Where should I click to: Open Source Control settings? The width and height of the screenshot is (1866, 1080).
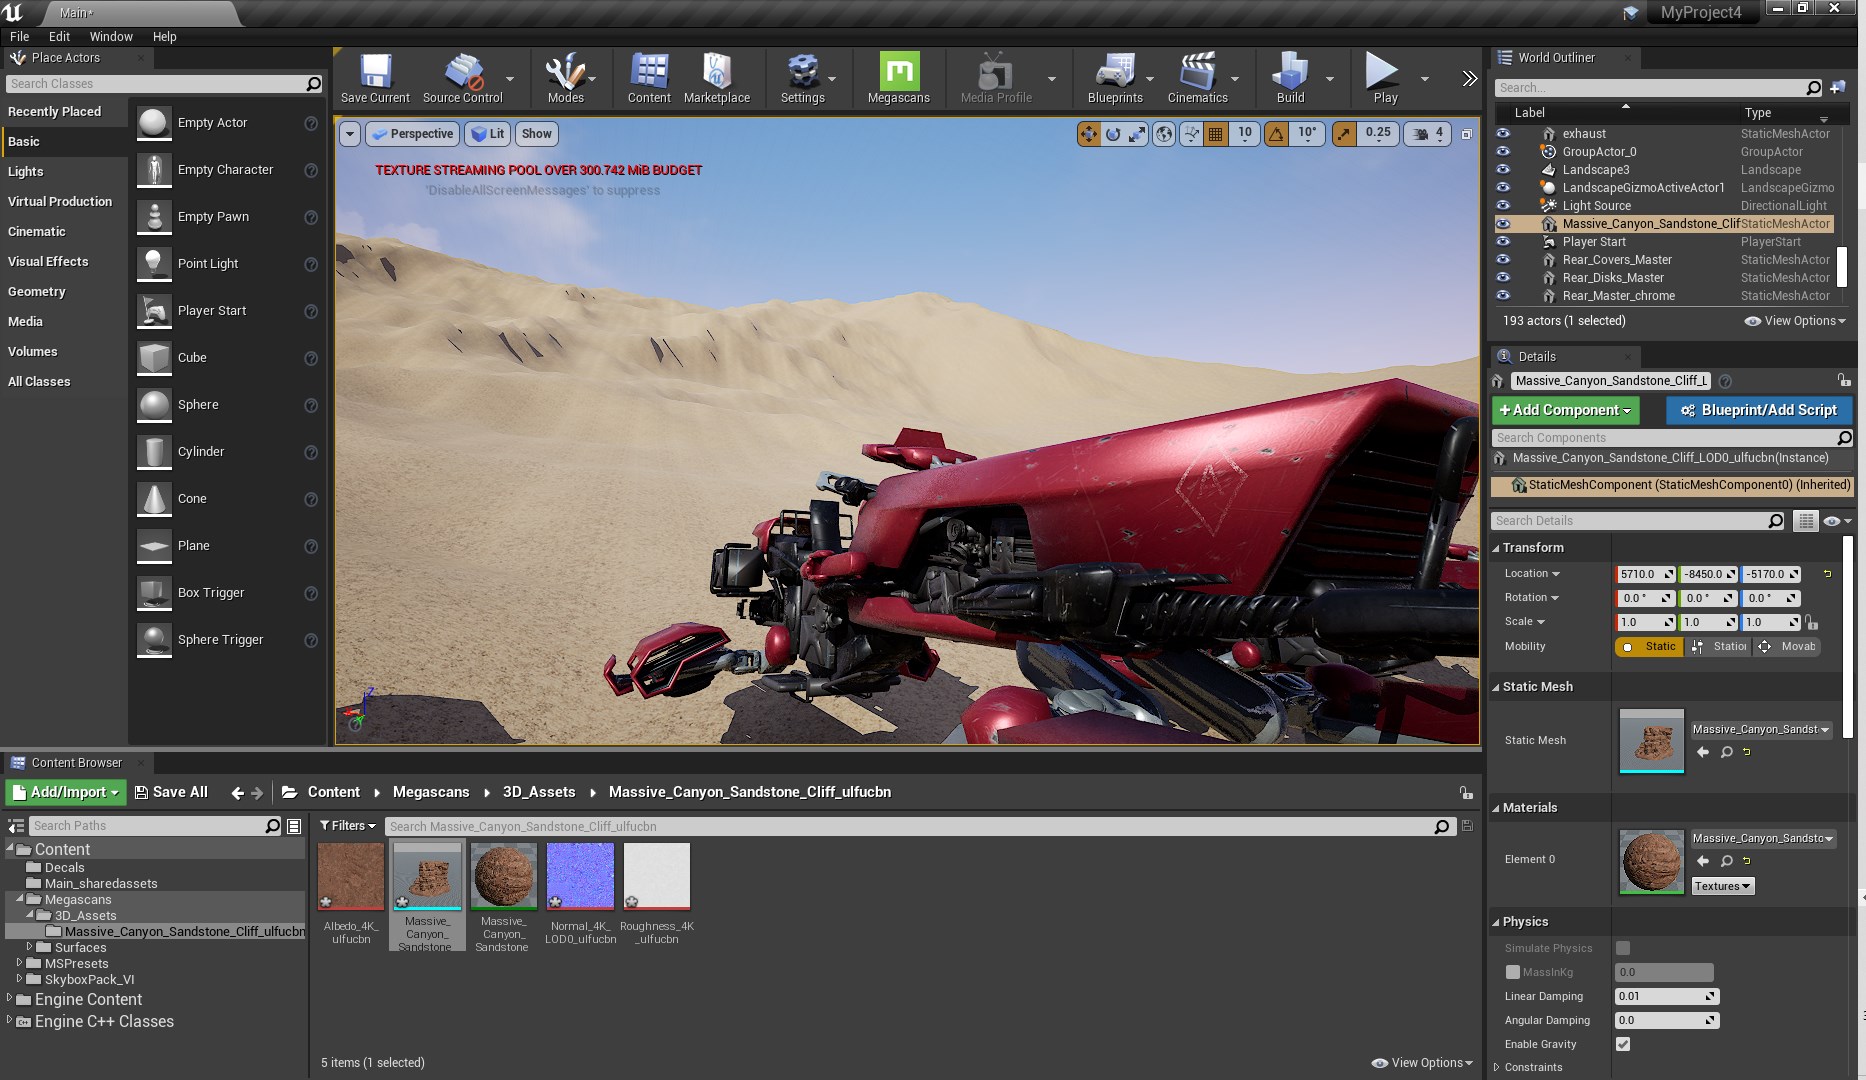(462, 78)
